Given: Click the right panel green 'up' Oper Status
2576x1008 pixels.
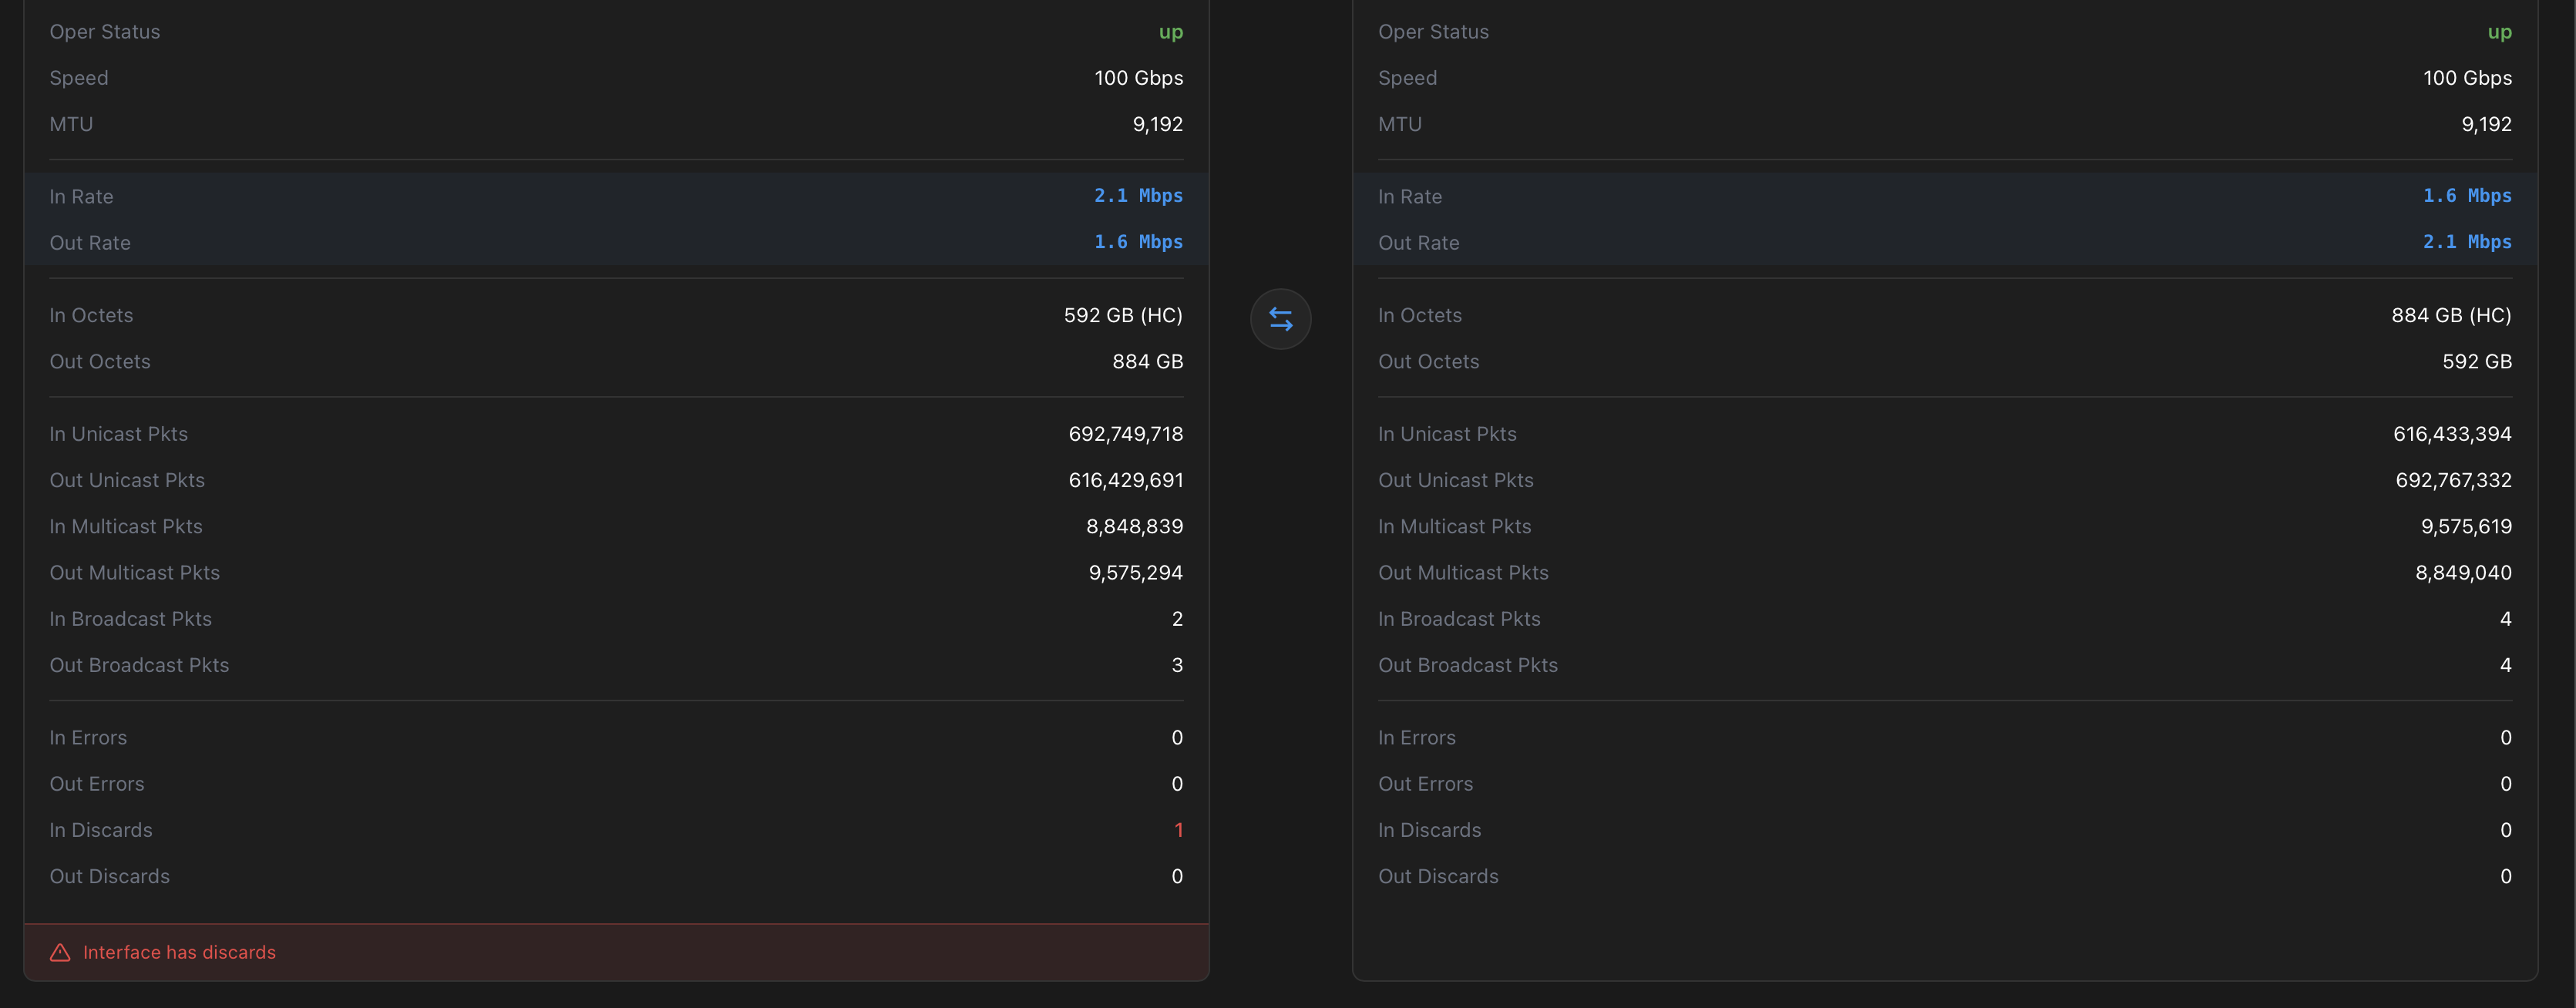Looking at the screenshot, I should (x=2499, y=32).
